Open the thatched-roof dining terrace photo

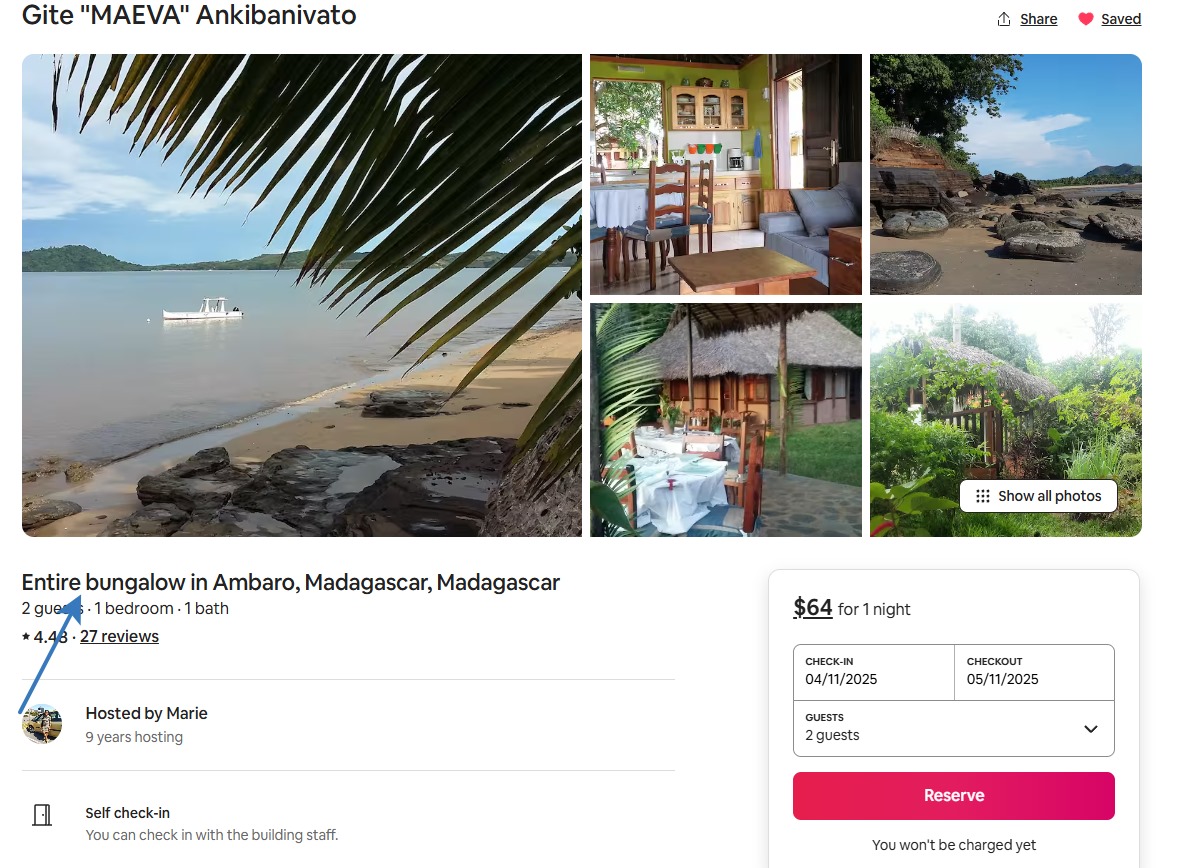[725, 420]
